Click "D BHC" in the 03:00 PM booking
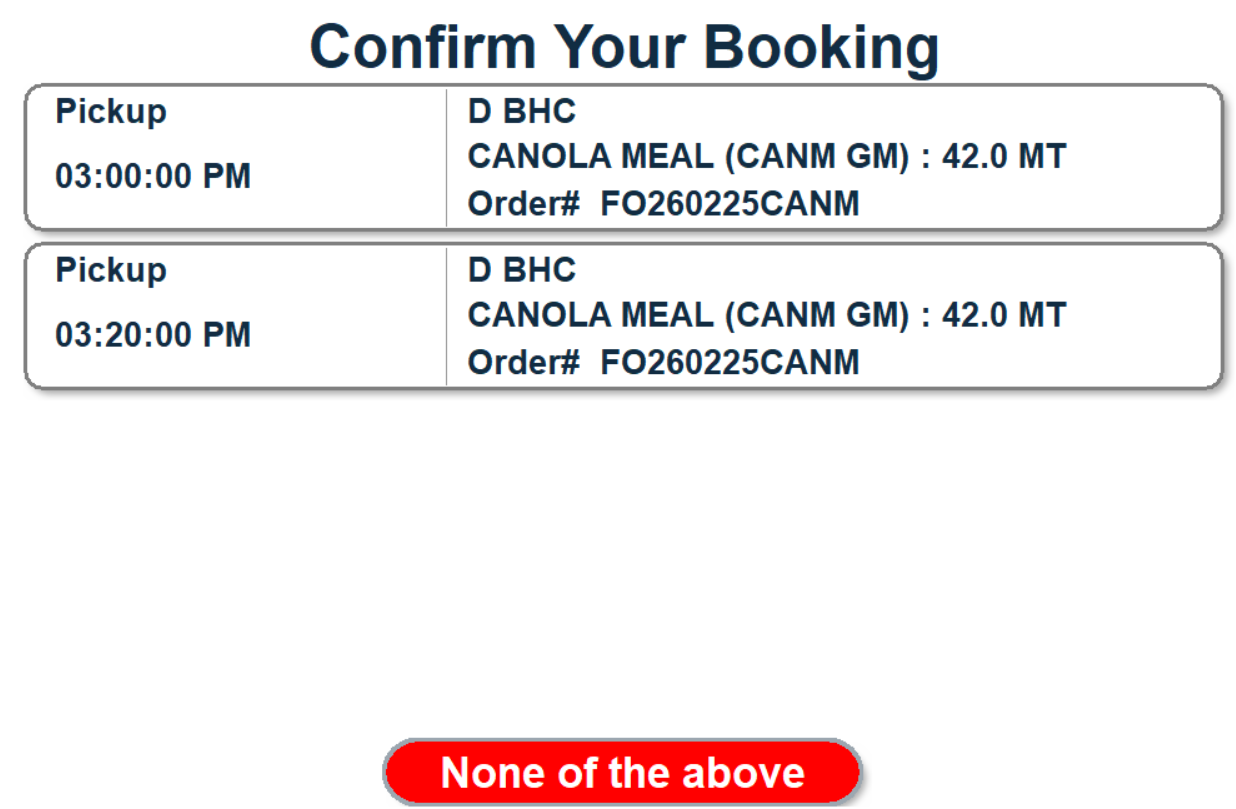The image size is (1236, 809). [522, 111]
